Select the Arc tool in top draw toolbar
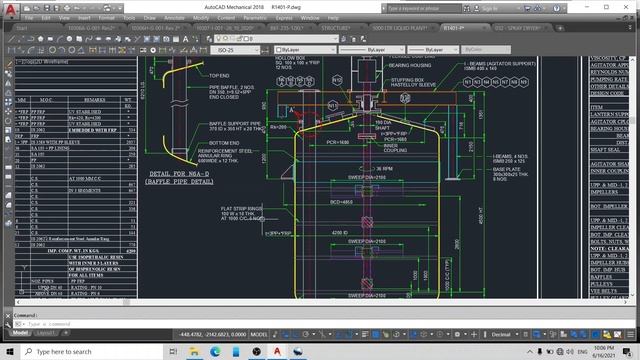 click(60, 39)
